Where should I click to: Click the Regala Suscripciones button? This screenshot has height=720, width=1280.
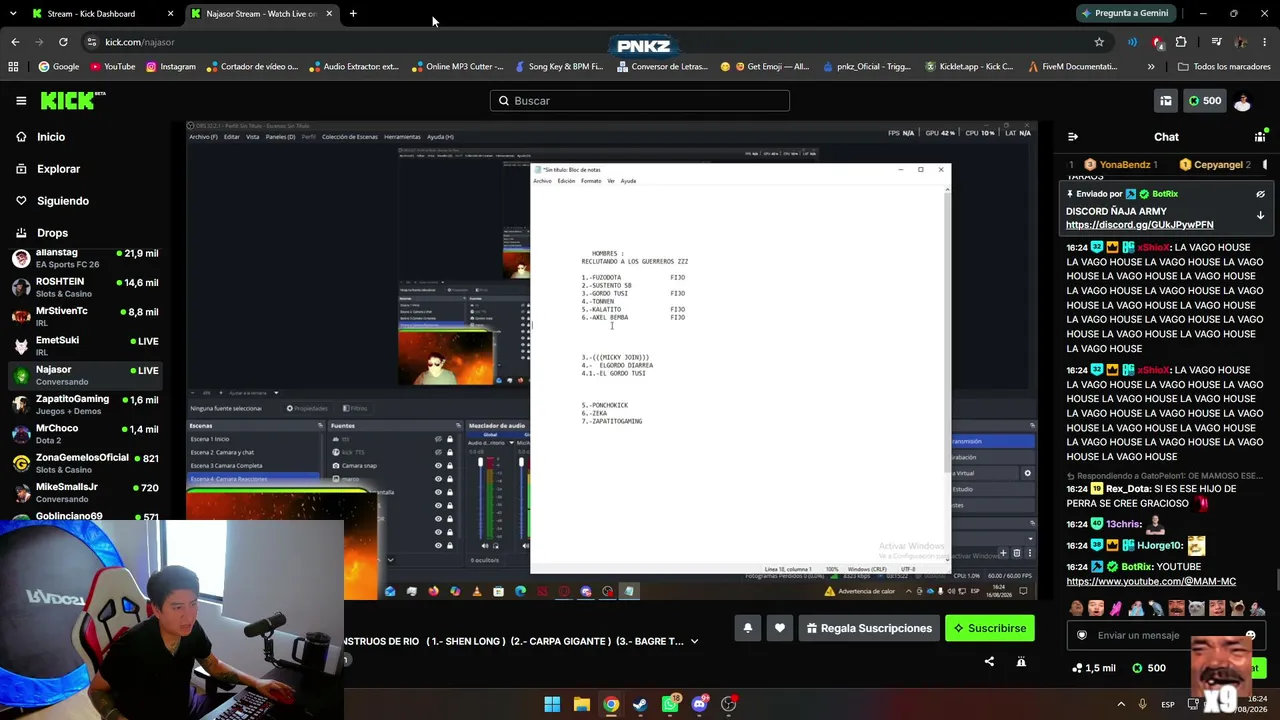869,628
